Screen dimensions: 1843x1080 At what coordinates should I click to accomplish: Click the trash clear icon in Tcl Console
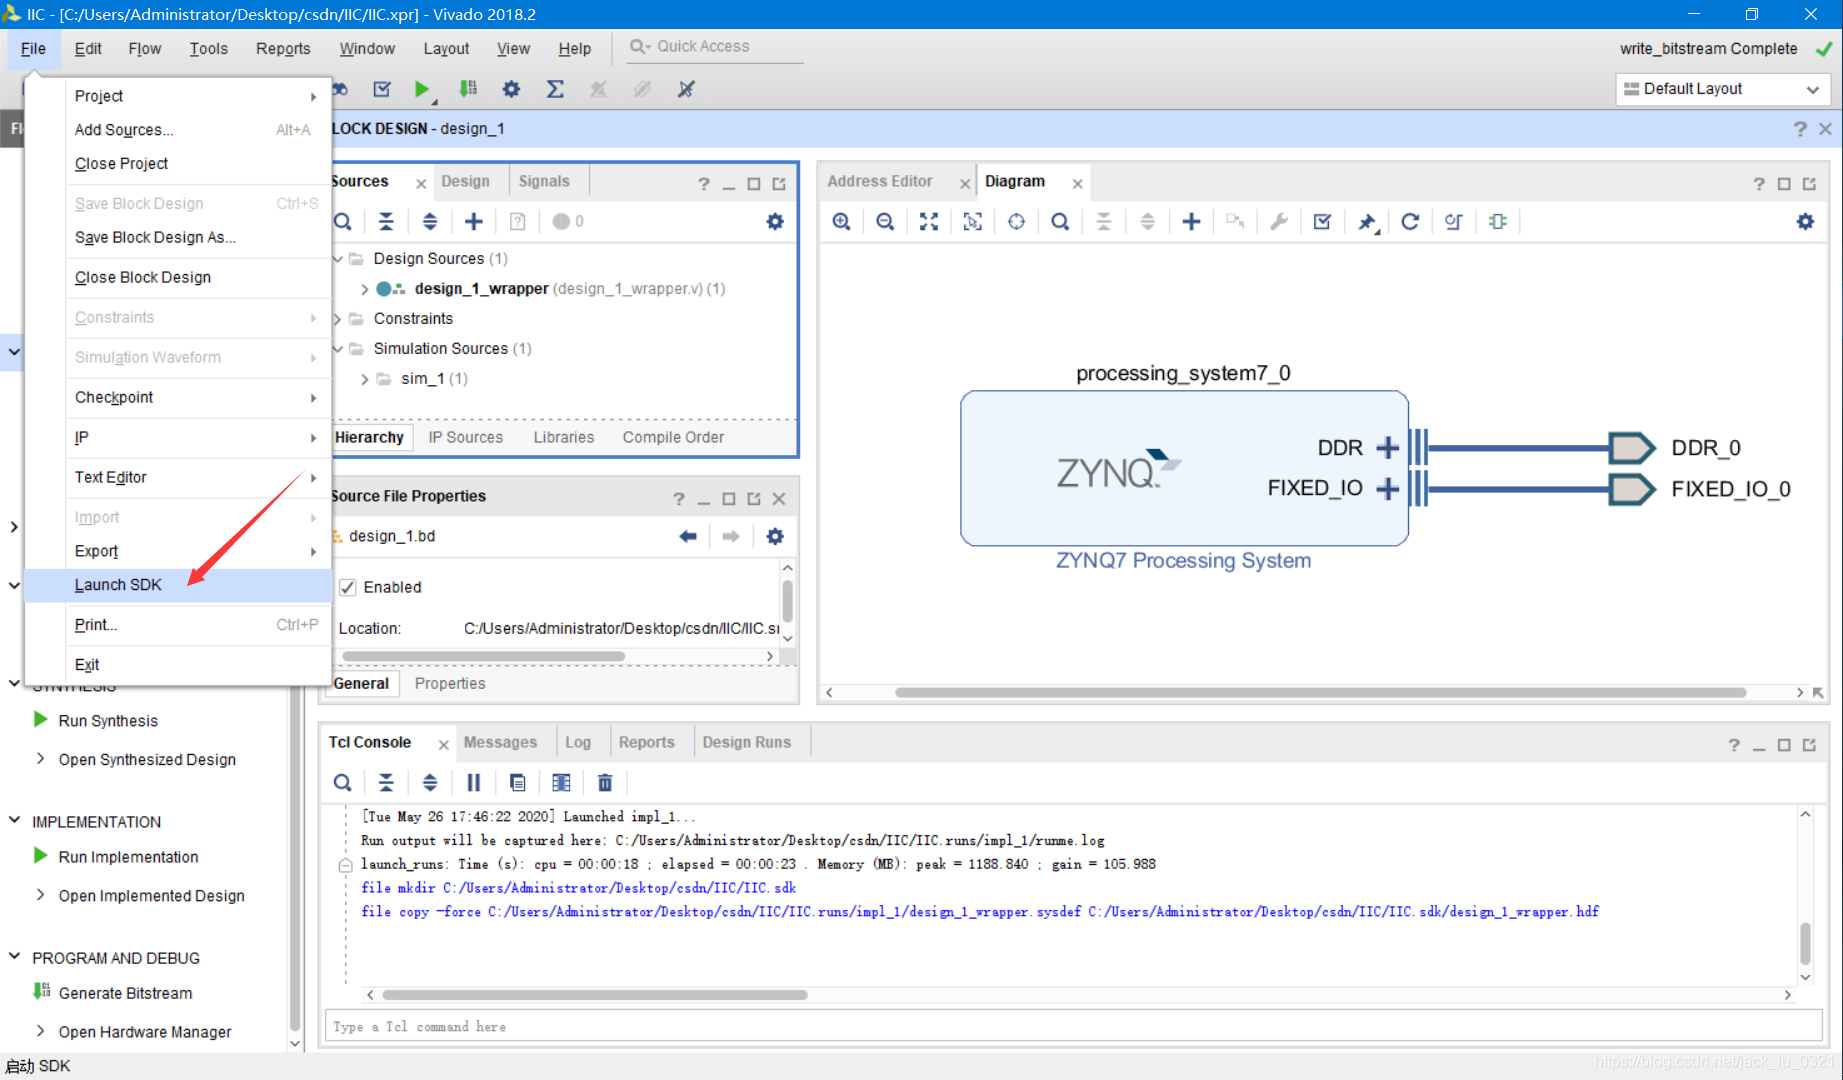click(x=605, y=783)
